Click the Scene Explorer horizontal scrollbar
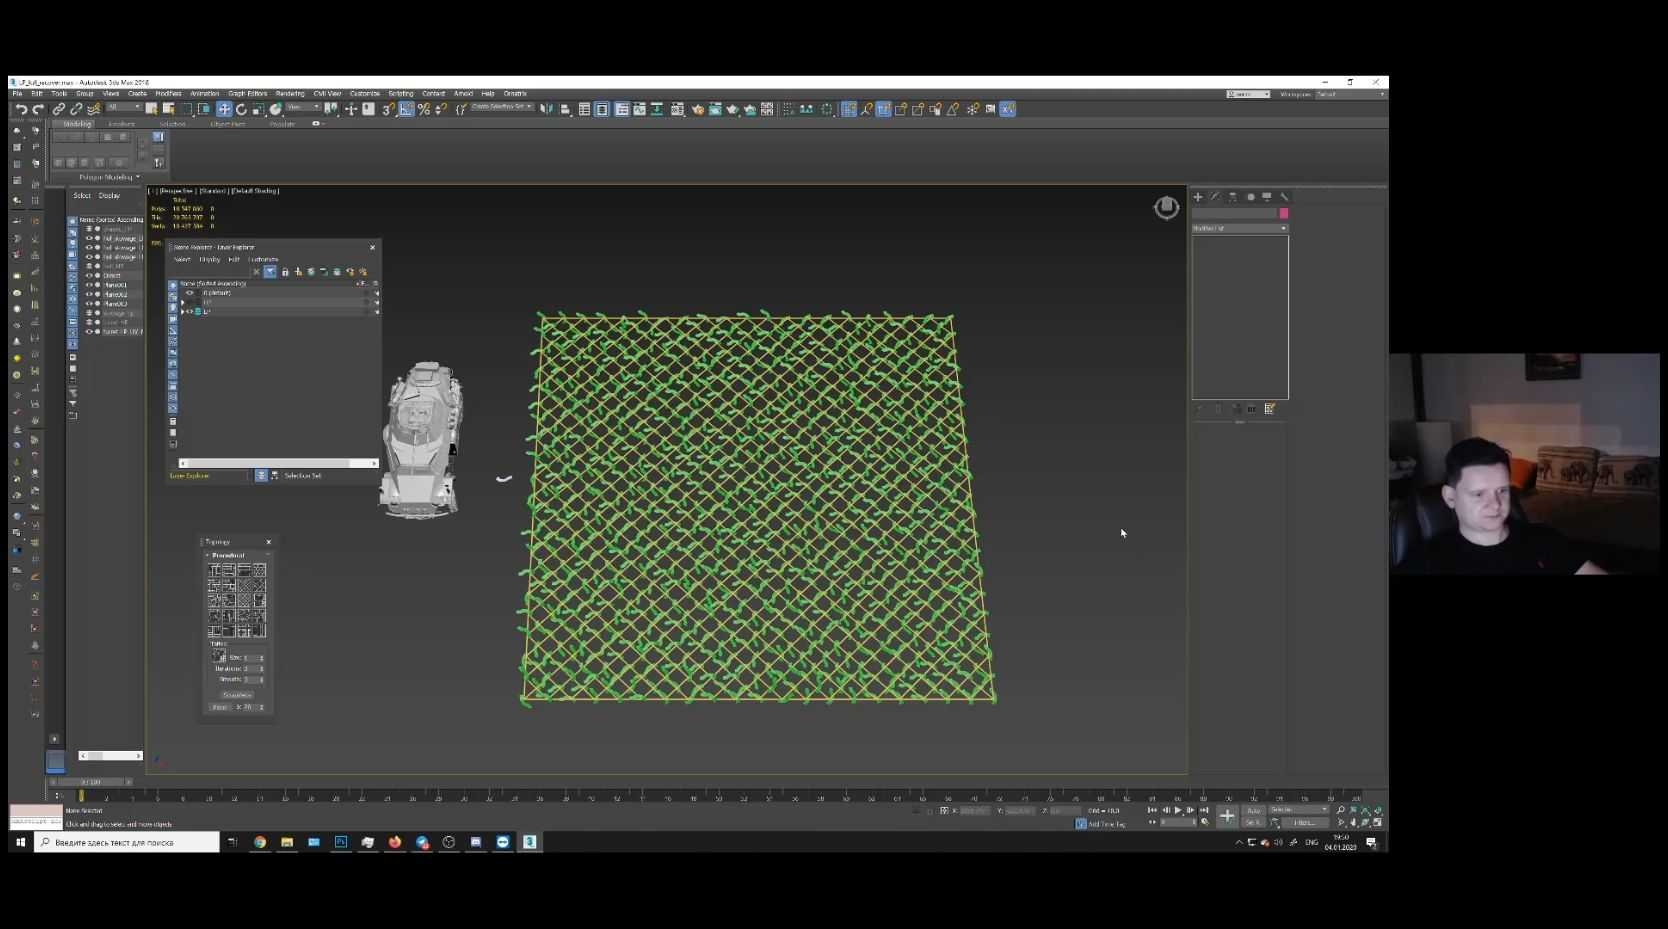 pos(111,756)
